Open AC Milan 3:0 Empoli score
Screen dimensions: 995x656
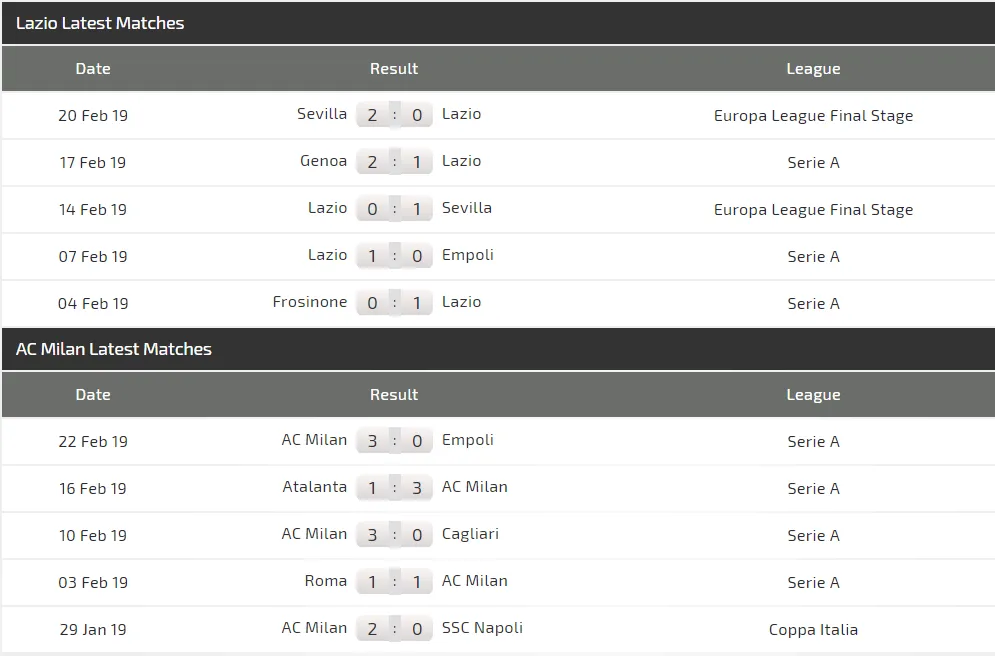click(394, 441)
